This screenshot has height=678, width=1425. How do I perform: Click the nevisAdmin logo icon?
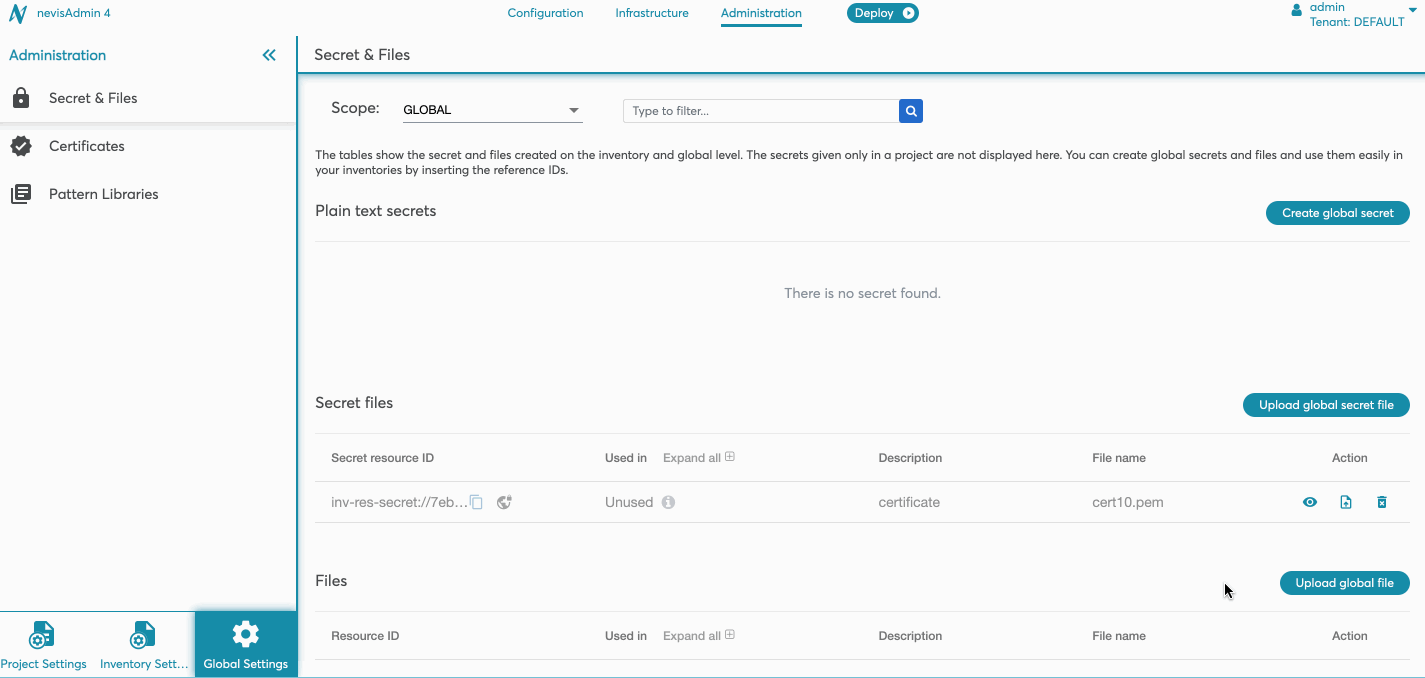17,14
